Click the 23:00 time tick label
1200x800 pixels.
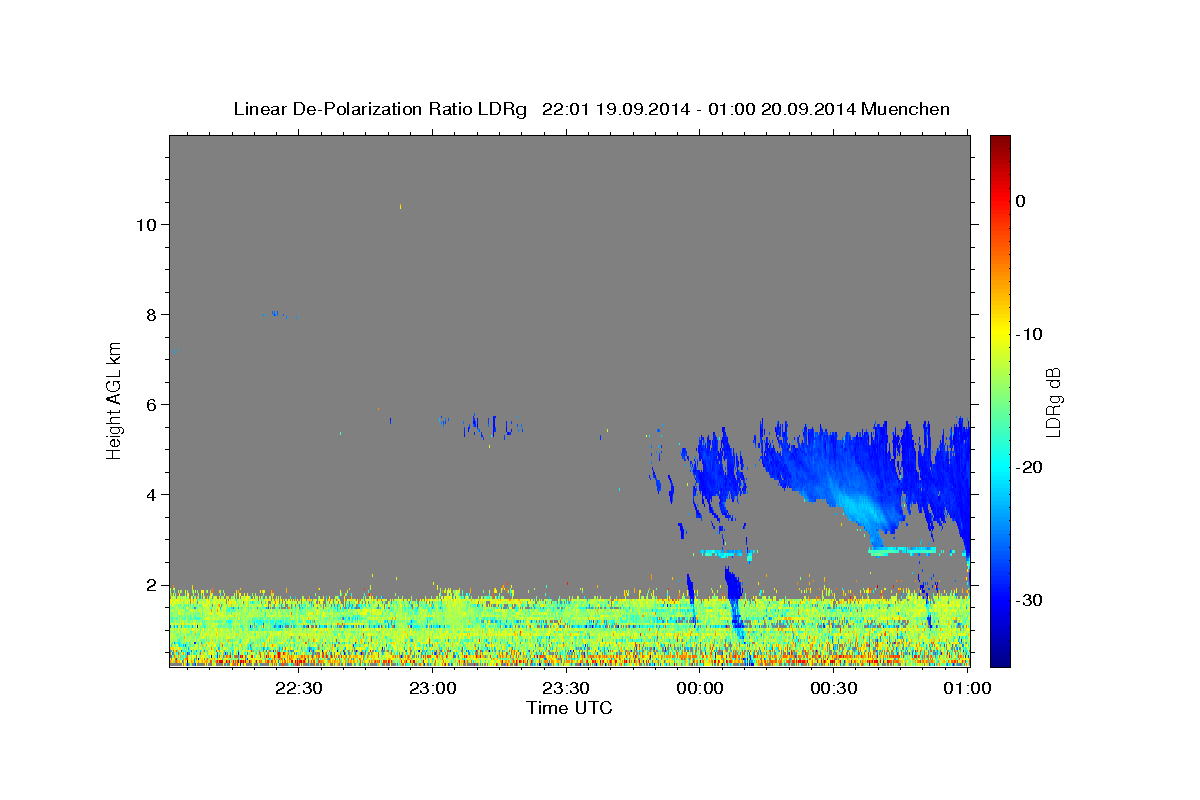click(x=432, y=688)
